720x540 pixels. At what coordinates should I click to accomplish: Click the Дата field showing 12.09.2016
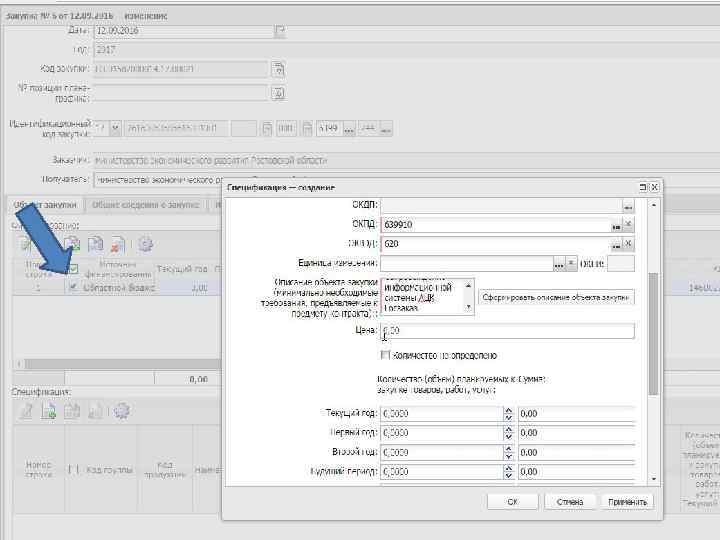[184, 31]
